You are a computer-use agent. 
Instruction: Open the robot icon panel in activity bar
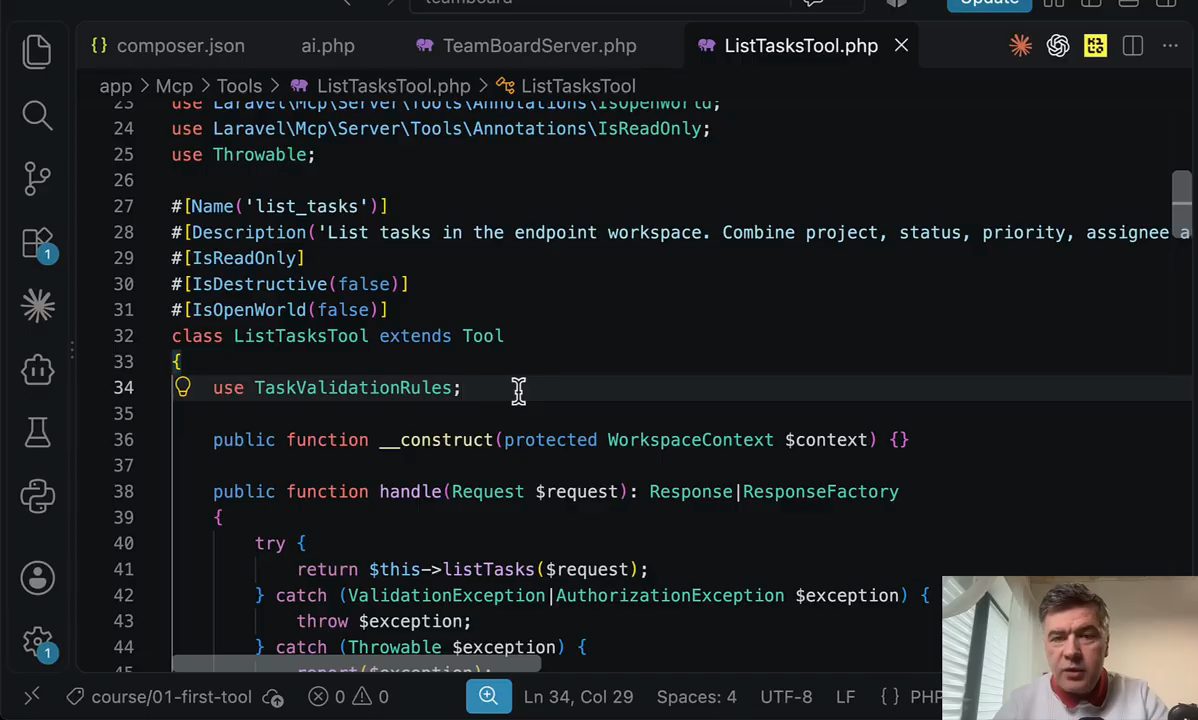(x=37, y=371)
